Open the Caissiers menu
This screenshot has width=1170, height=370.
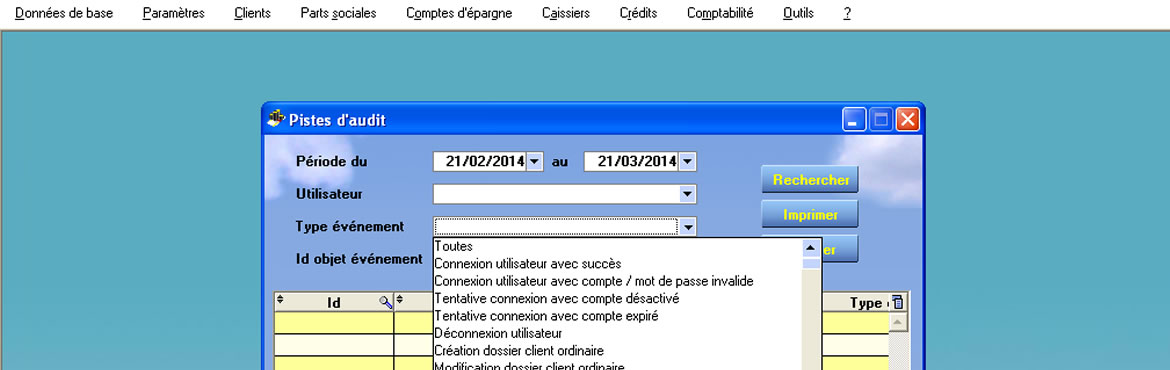coord(566,13)
